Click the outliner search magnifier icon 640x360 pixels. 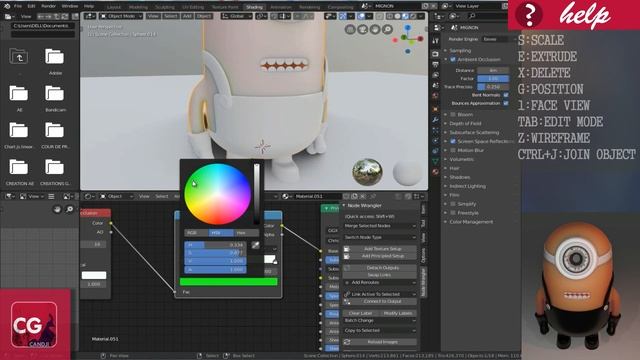pyautogui.click(x=472, y=16)
